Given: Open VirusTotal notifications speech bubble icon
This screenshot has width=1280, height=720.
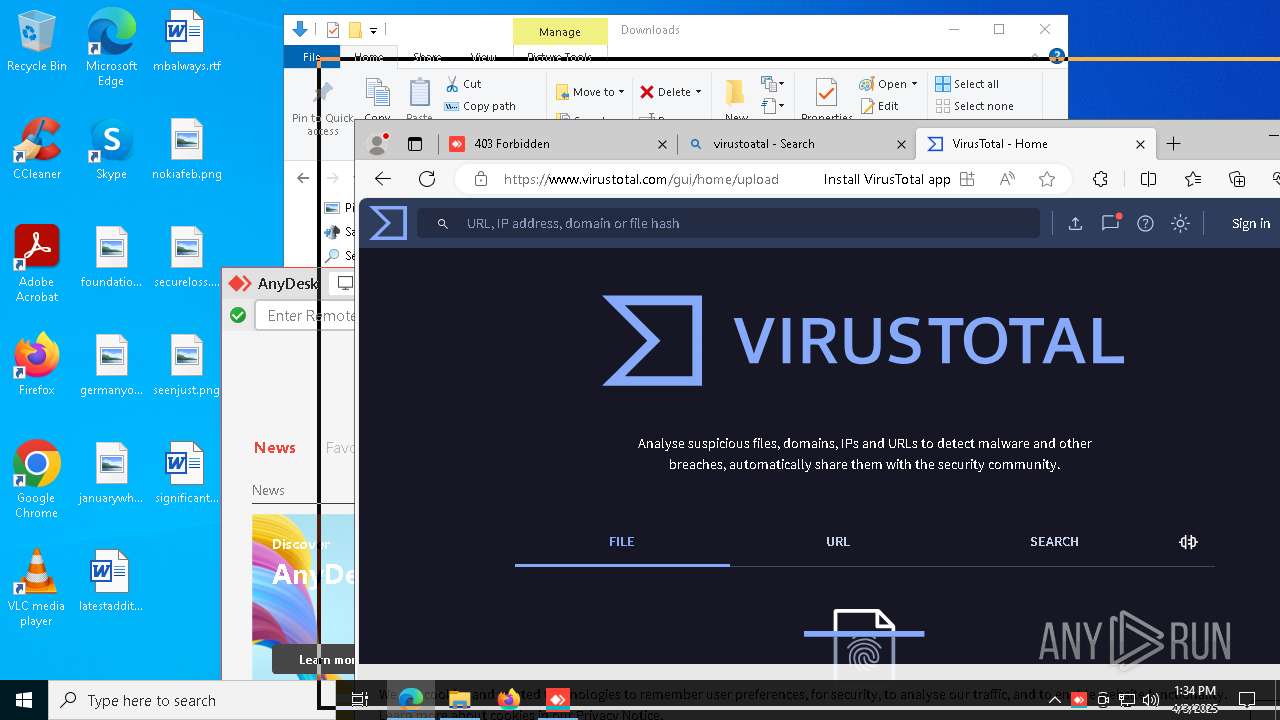Looking at the screenshot, I should 1110,223.
